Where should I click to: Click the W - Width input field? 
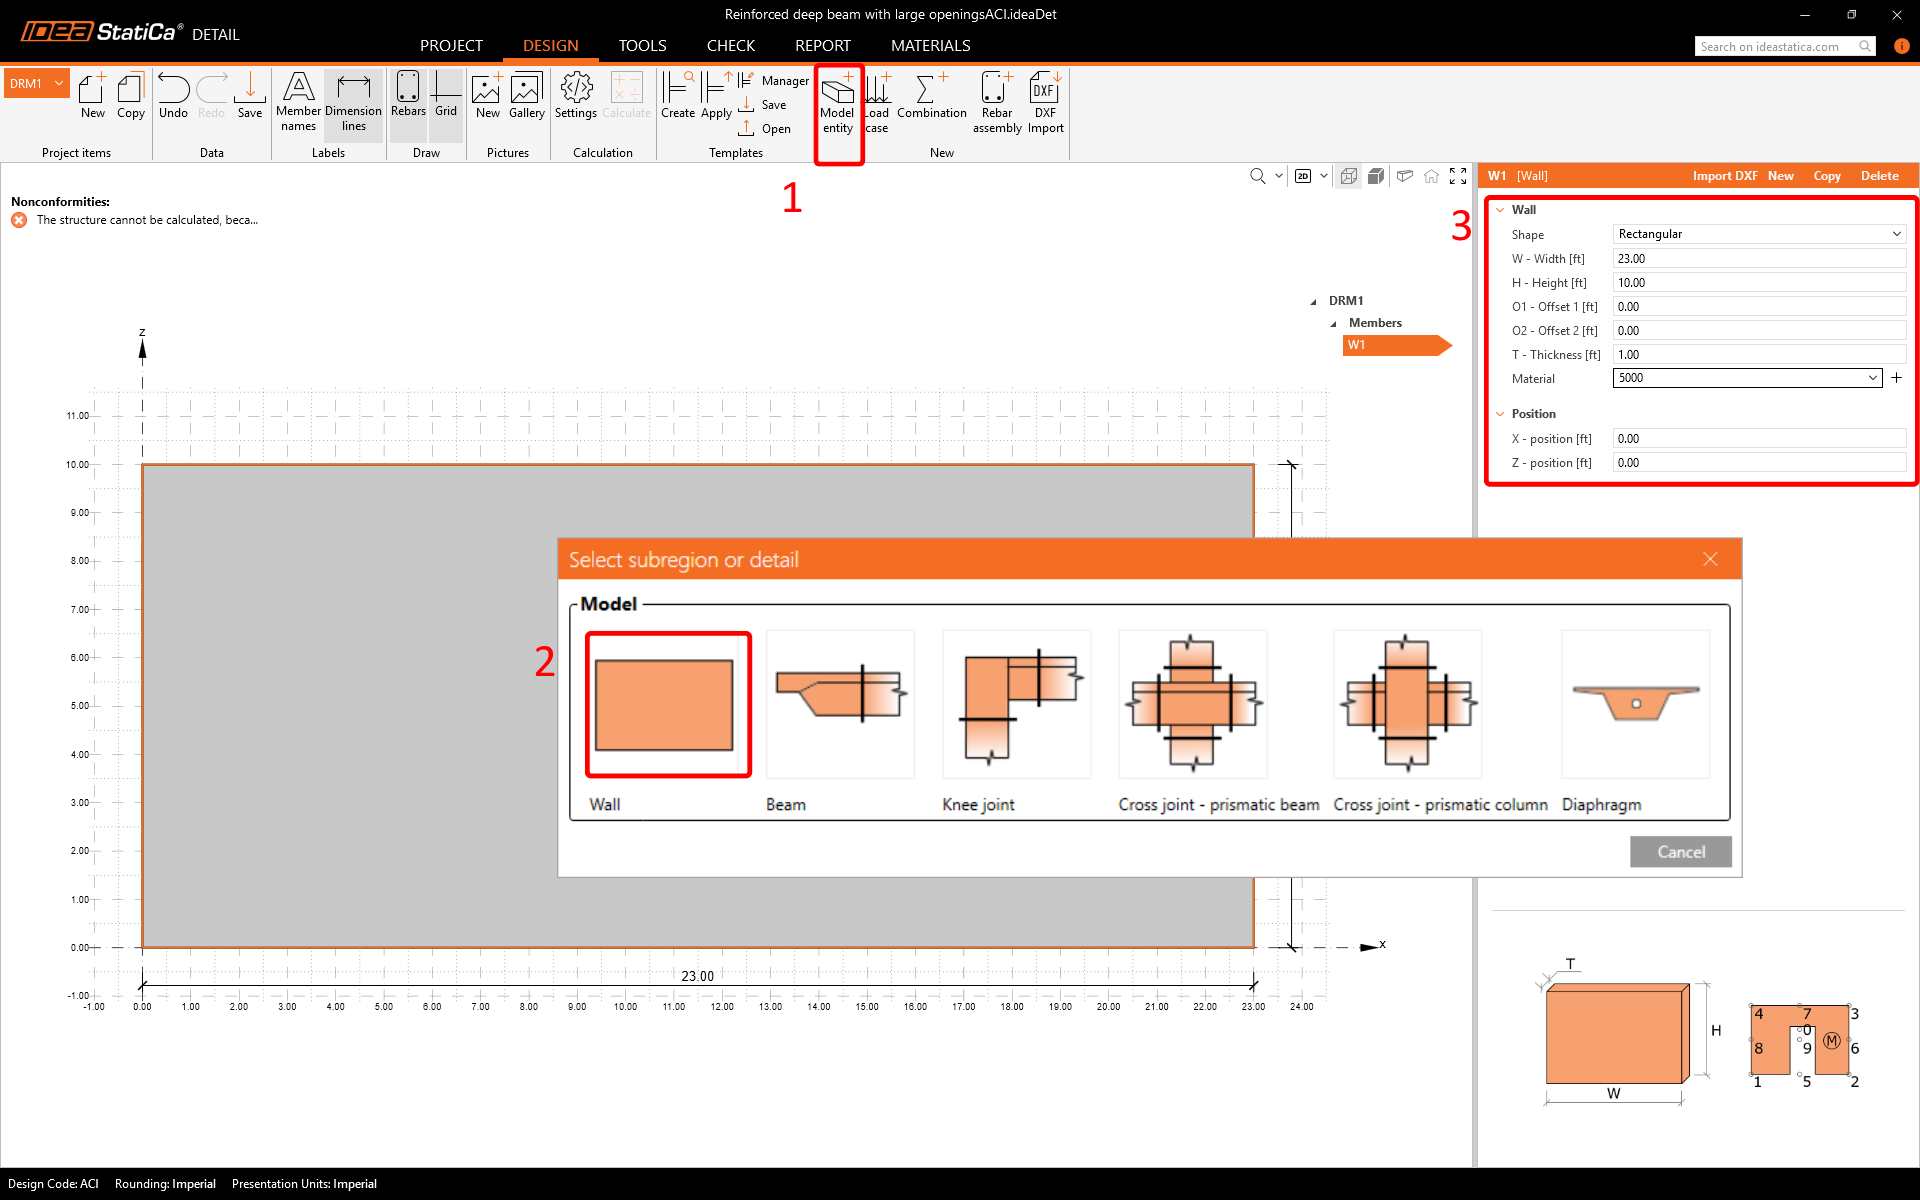(1759, 259)
